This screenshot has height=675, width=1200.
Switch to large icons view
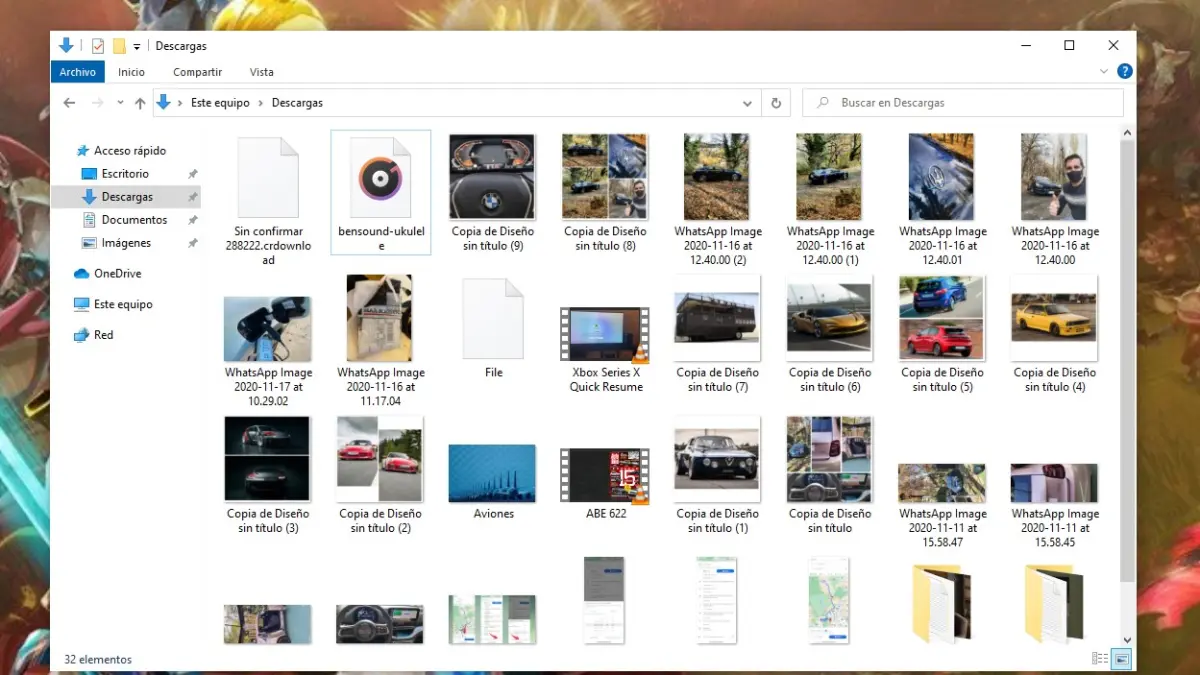click(1121, 658)
